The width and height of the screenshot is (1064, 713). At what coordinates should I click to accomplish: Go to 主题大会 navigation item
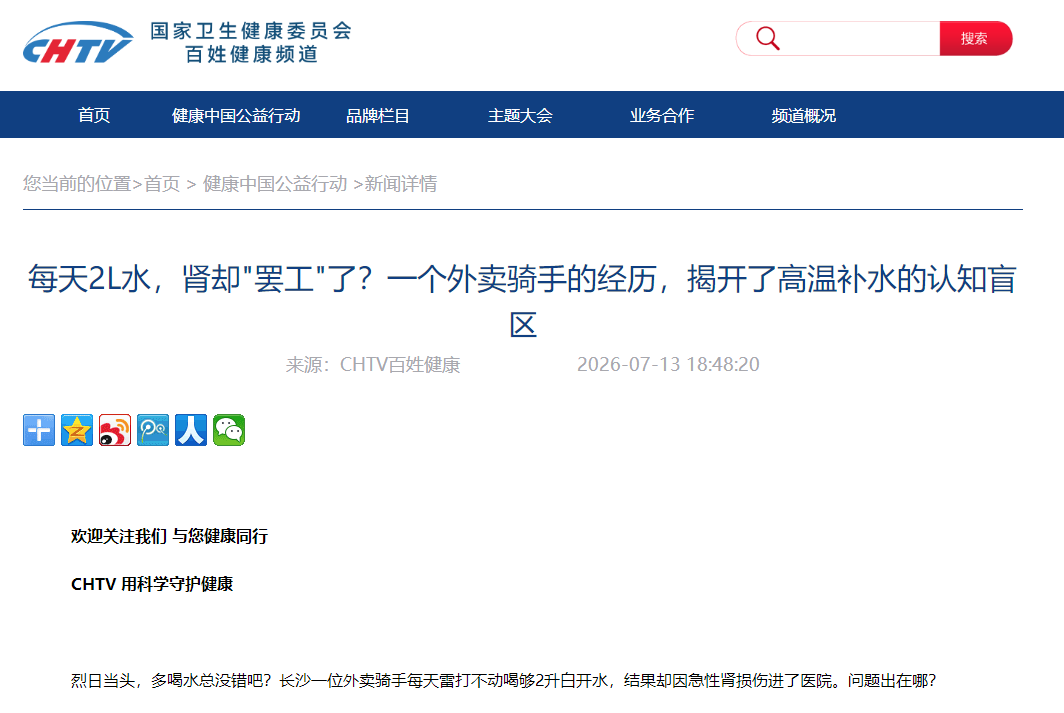pyautogui.click(x=520, y=115)
